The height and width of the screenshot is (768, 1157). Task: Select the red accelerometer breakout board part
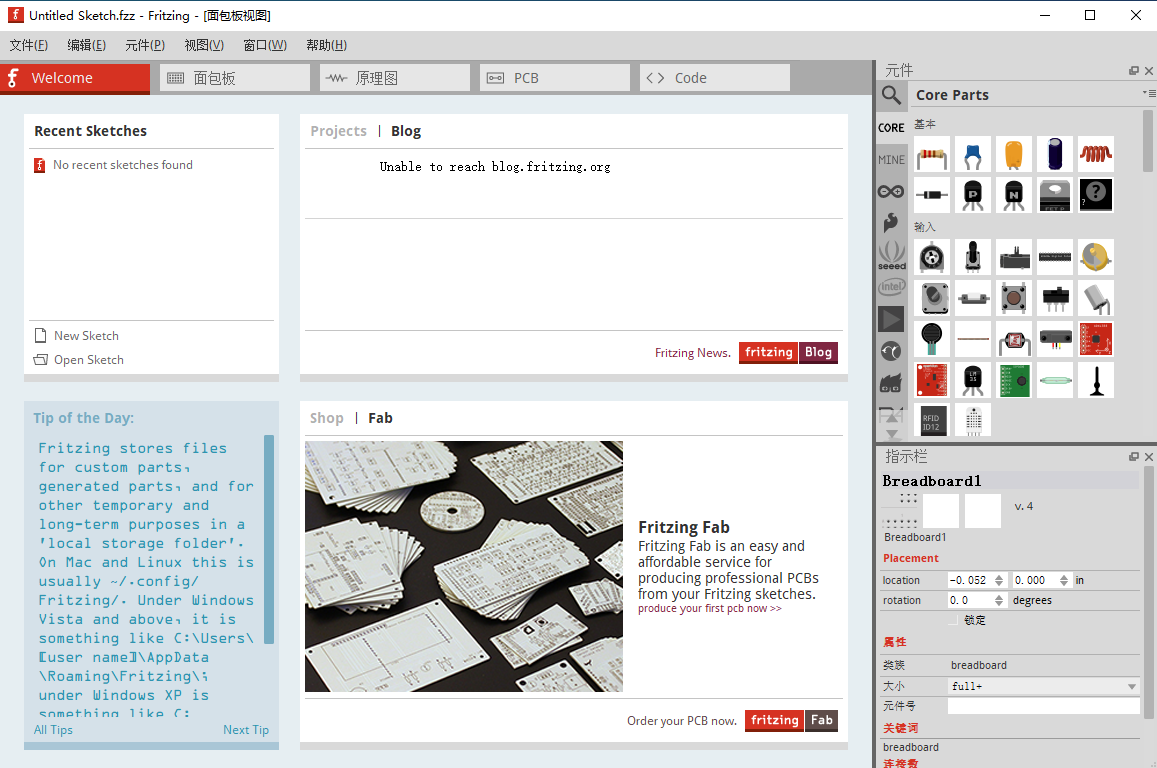1096,339
